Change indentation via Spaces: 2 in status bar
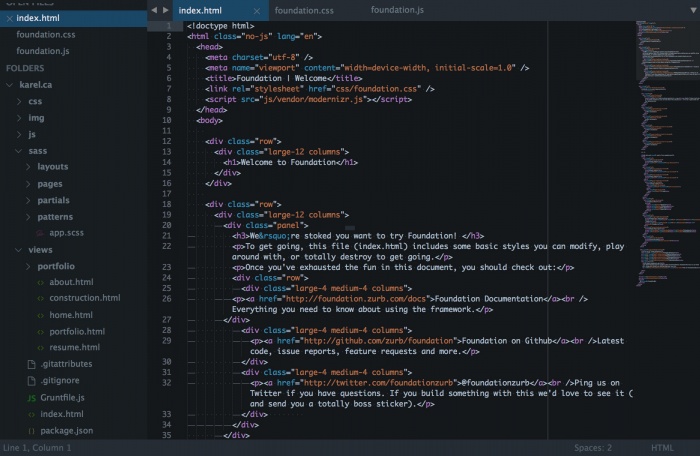The height and width of the screenshot is (456, 700). (x=593, y=448)
